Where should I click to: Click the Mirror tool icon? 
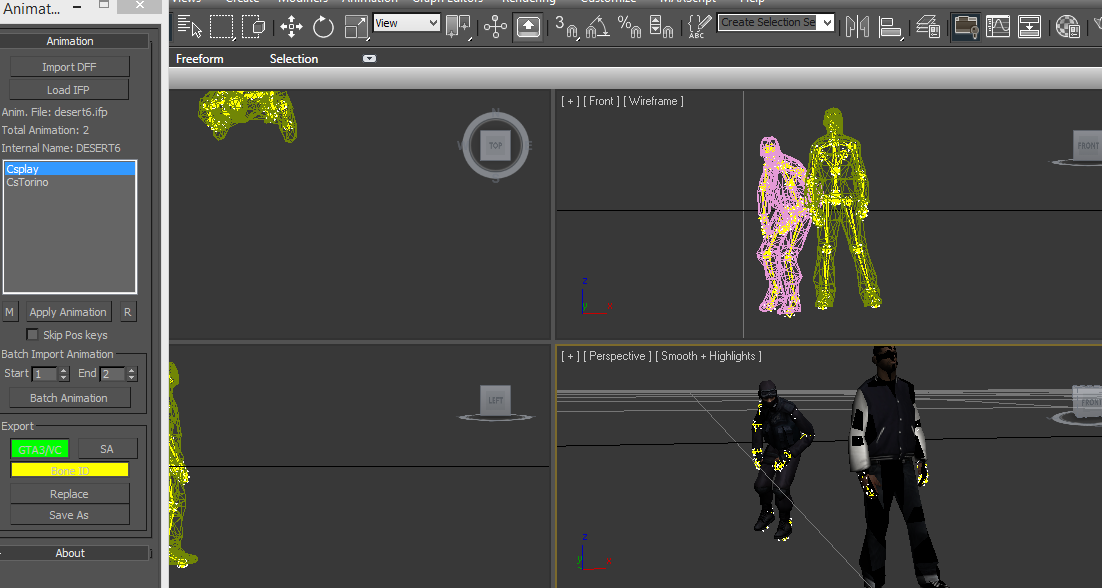point(857,27)
